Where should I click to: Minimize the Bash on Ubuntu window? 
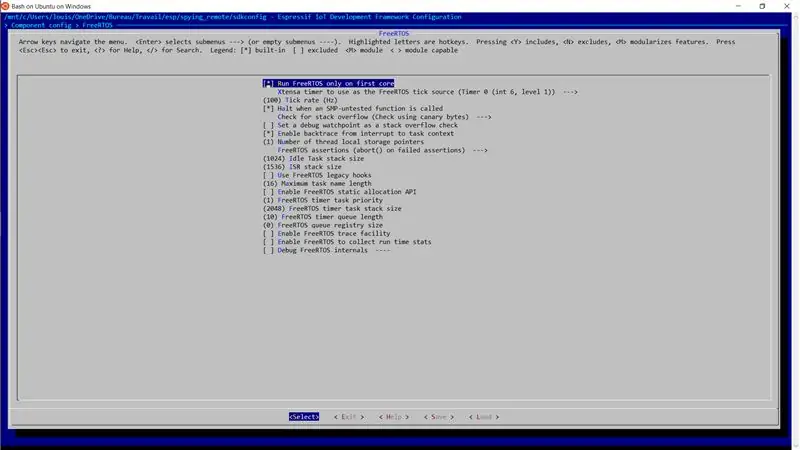(x=738, y=6)
